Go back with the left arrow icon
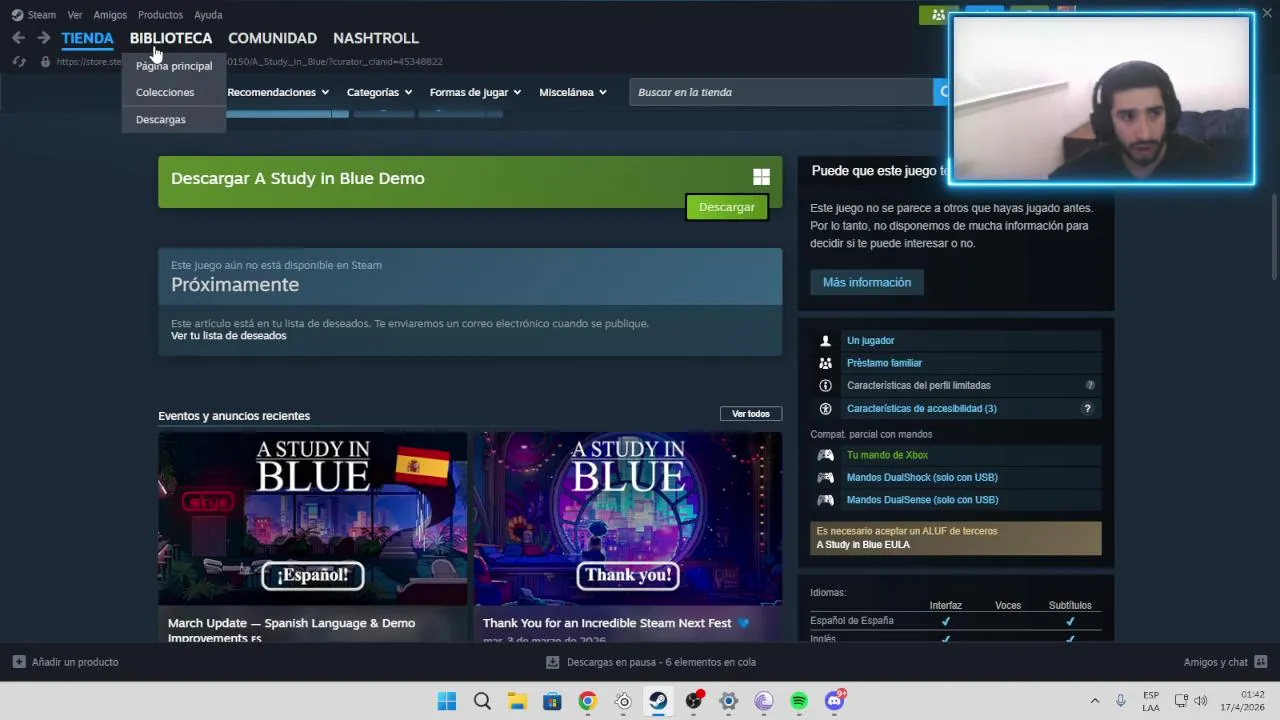 pos(18,38)
